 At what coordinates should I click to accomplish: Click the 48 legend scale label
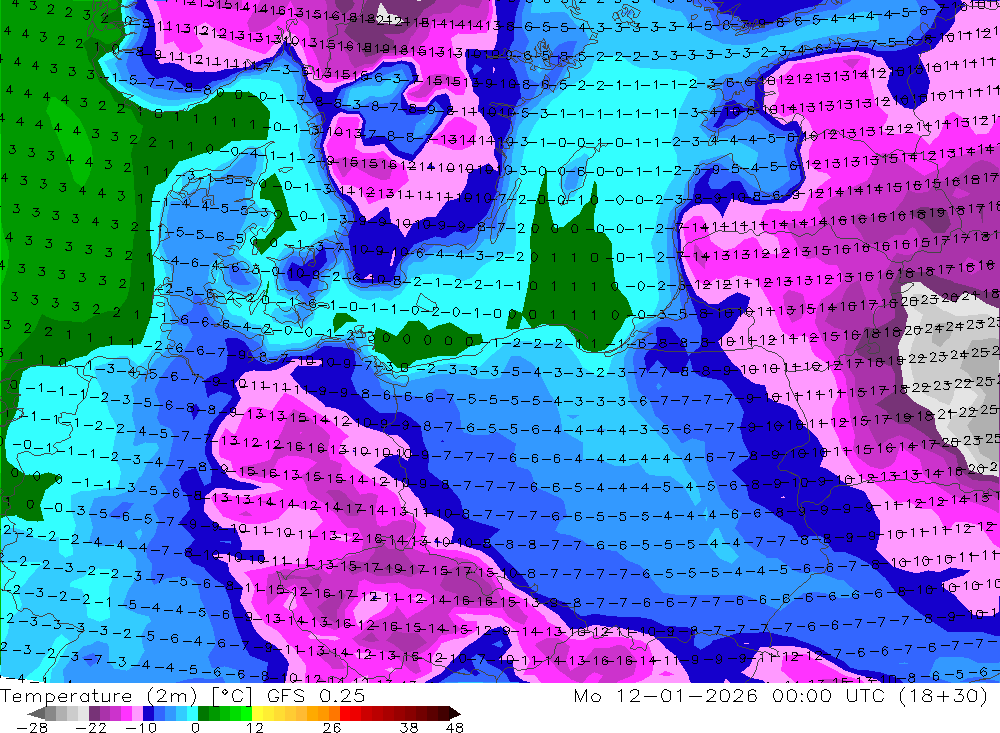click(x=455, y=727)
